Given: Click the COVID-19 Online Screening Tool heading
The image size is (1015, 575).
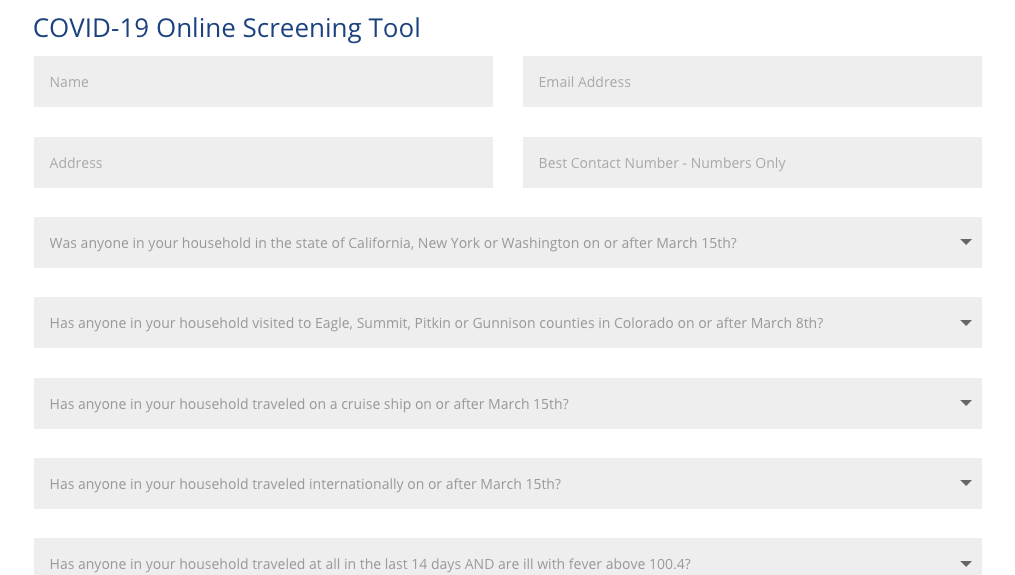Looking at the screenshot, I should coord(227,28).
